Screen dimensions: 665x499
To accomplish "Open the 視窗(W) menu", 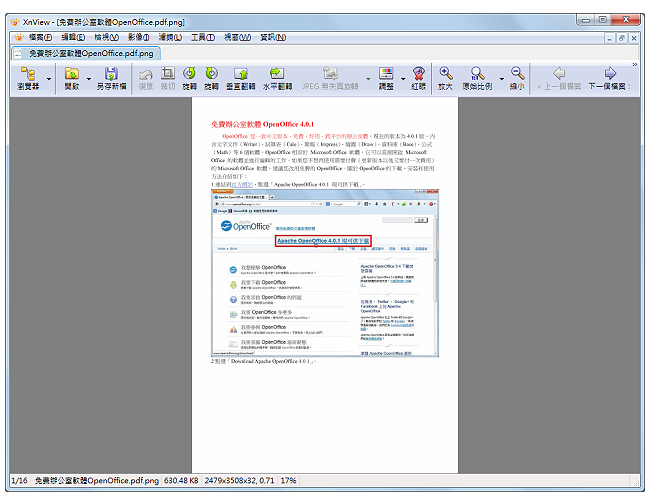I will point(238,38).
